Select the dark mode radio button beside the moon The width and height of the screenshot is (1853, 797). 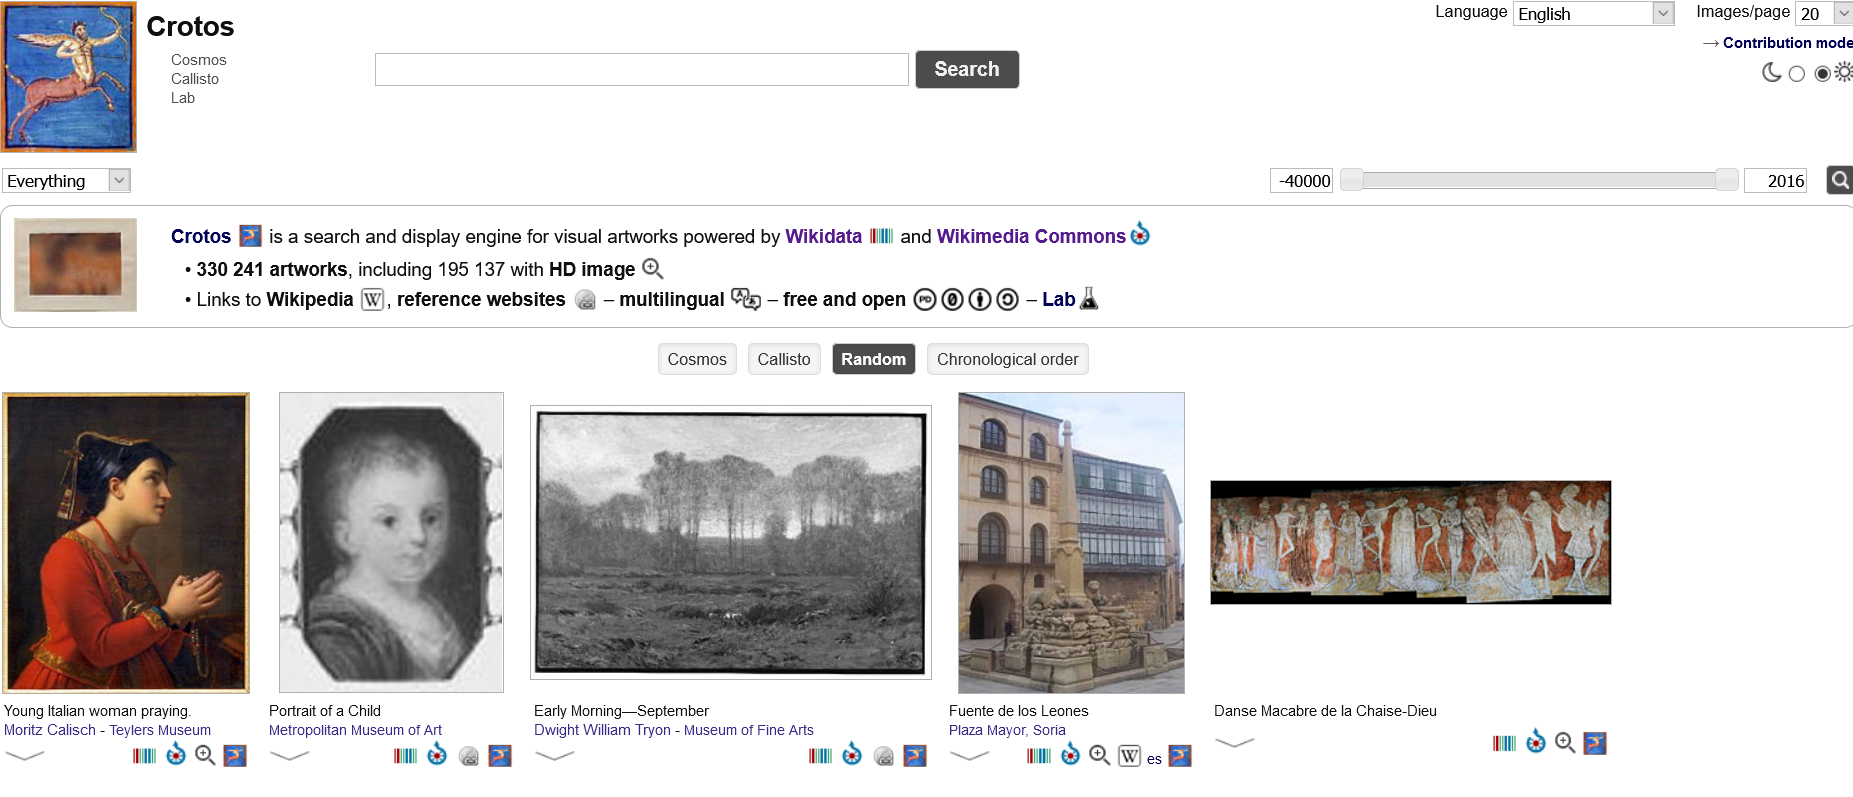point(1797,73)
